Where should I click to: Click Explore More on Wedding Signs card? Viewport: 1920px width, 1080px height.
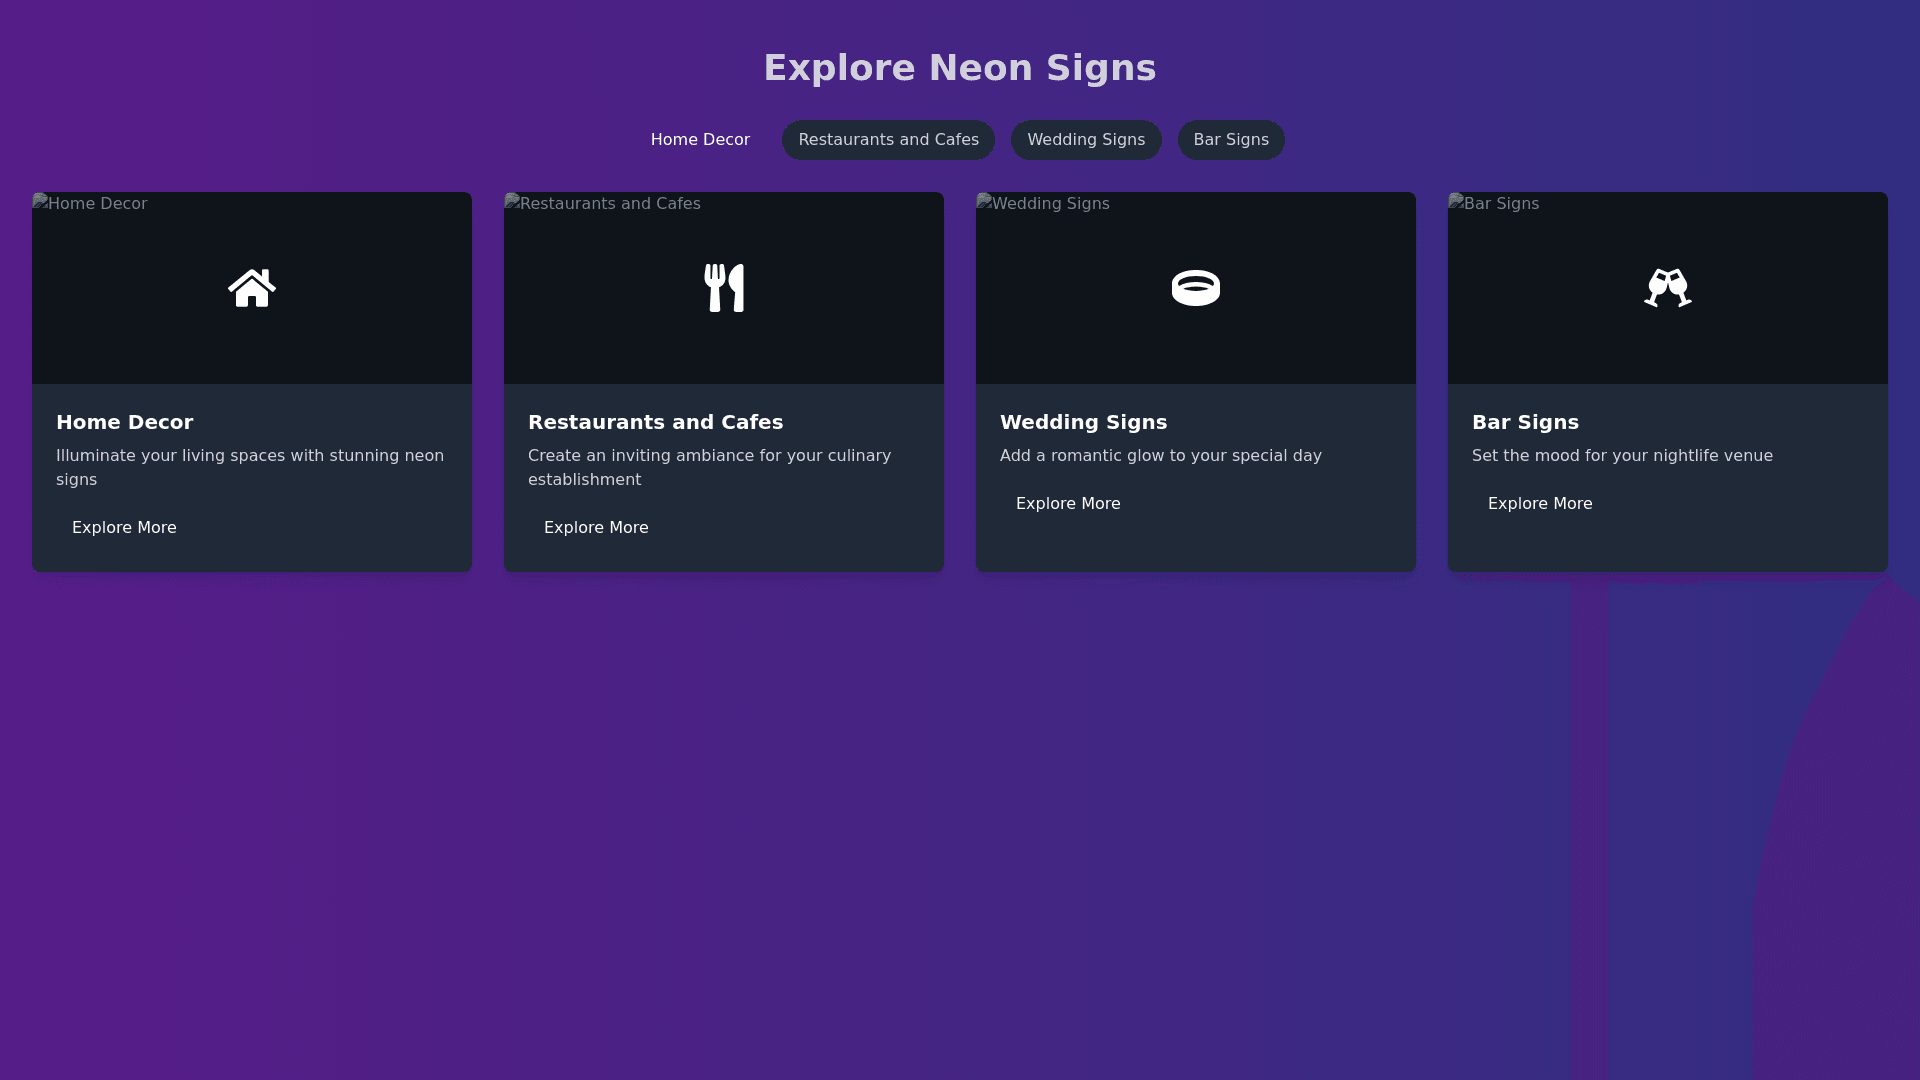pos(1068,504)
